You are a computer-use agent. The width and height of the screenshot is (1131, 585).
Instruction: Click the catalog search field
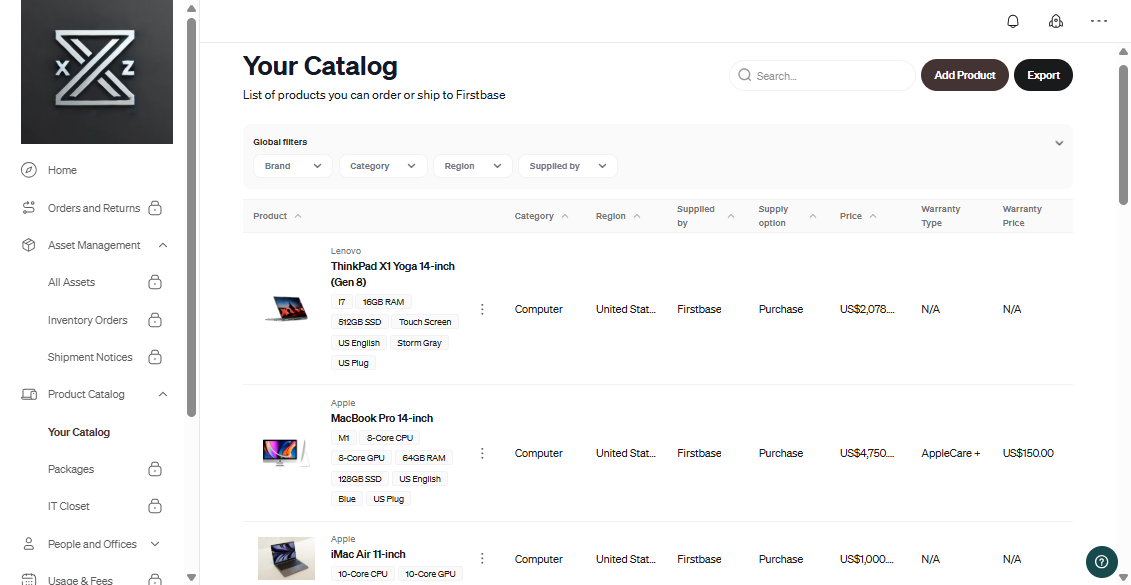coord(822,75)
